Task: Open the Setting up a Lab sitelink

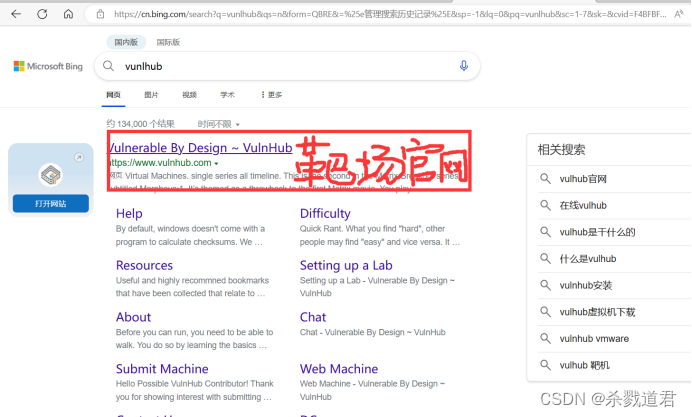Action: point(346,265)
